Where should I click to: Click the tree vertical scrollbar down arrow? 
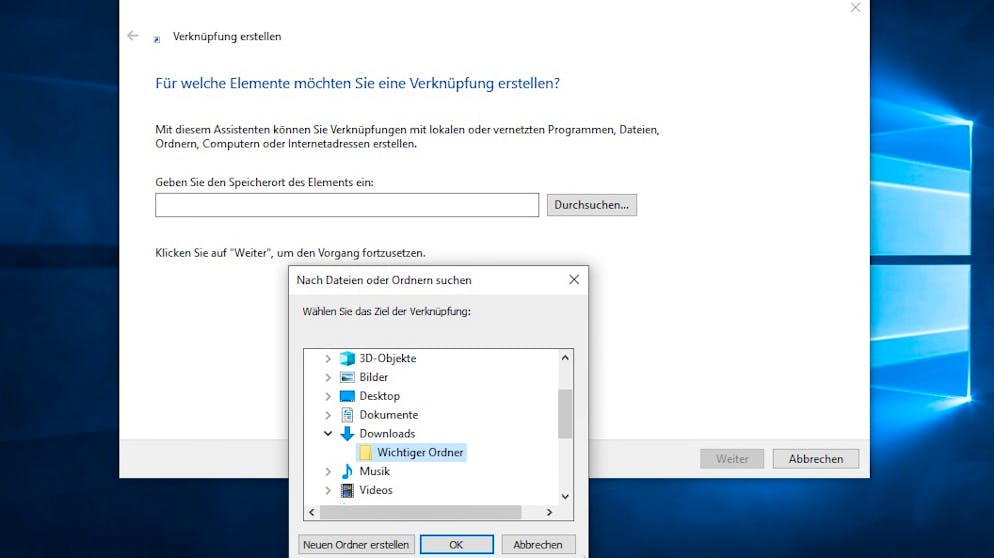[565, 496]
